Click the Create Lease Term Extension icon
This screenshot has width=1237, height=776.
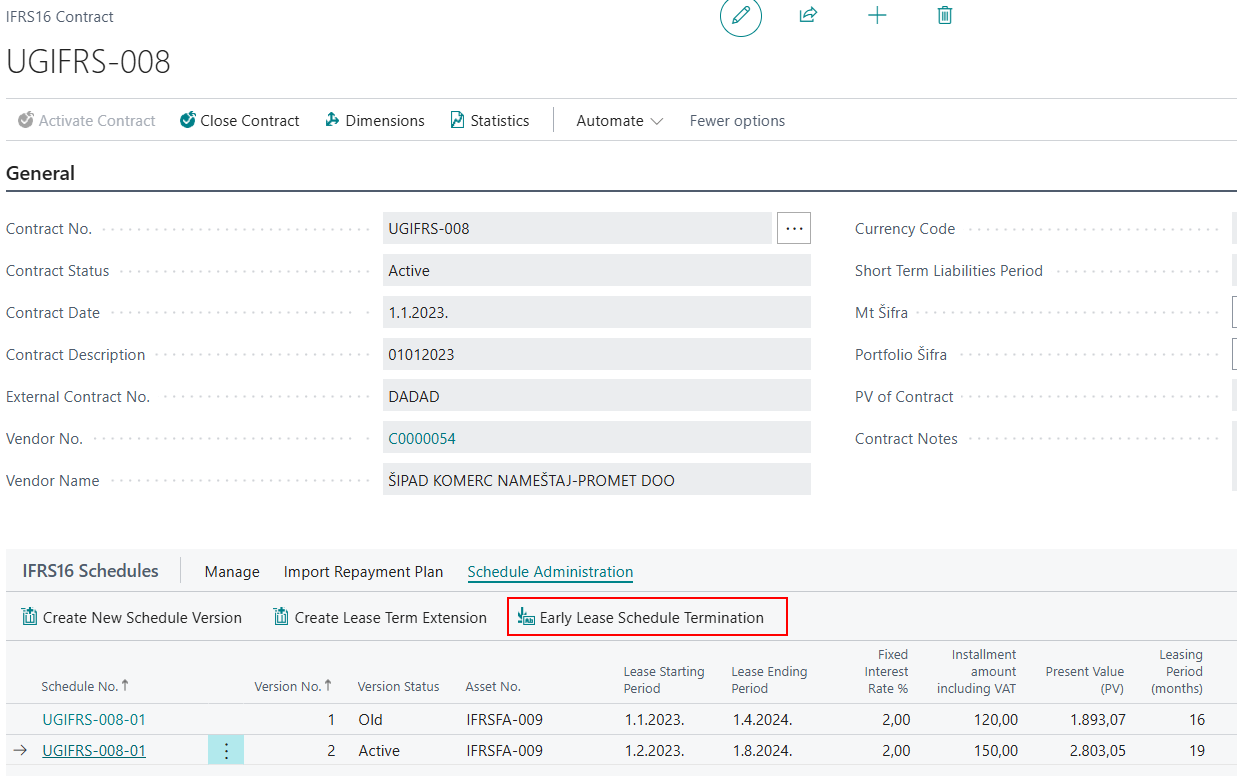point(282,617)
